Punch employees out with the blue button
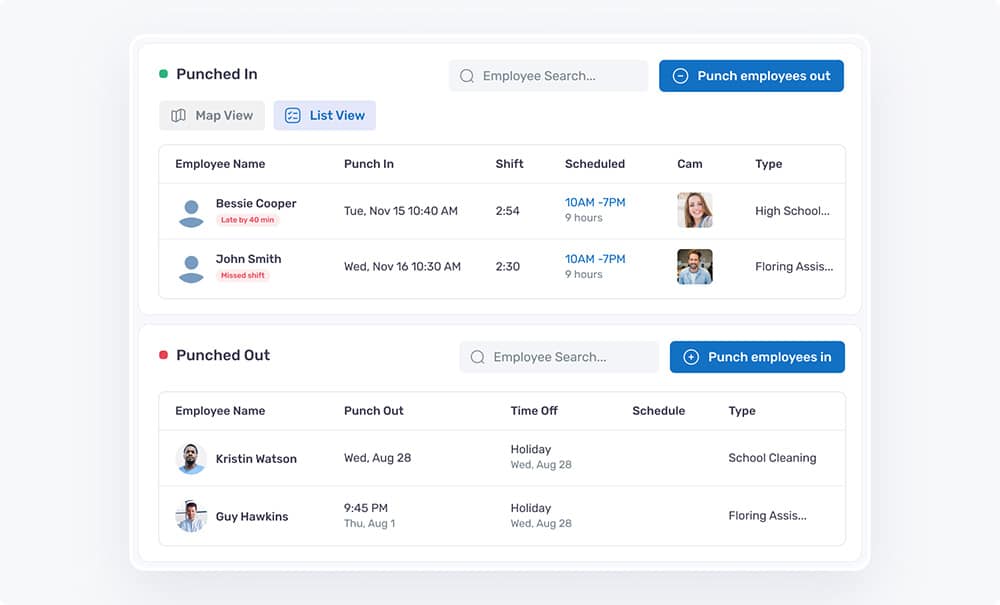 751,76
